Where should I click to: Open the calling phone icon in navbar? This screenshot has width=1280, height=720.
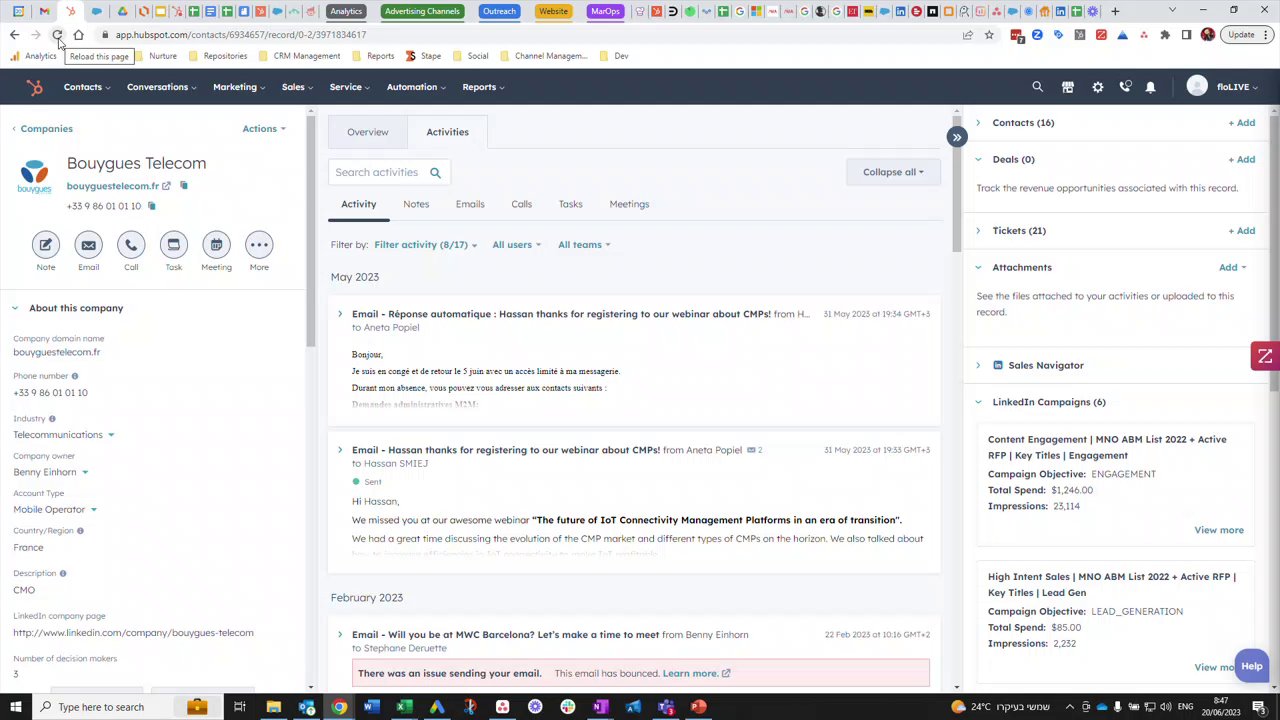tap(1125, 87)
